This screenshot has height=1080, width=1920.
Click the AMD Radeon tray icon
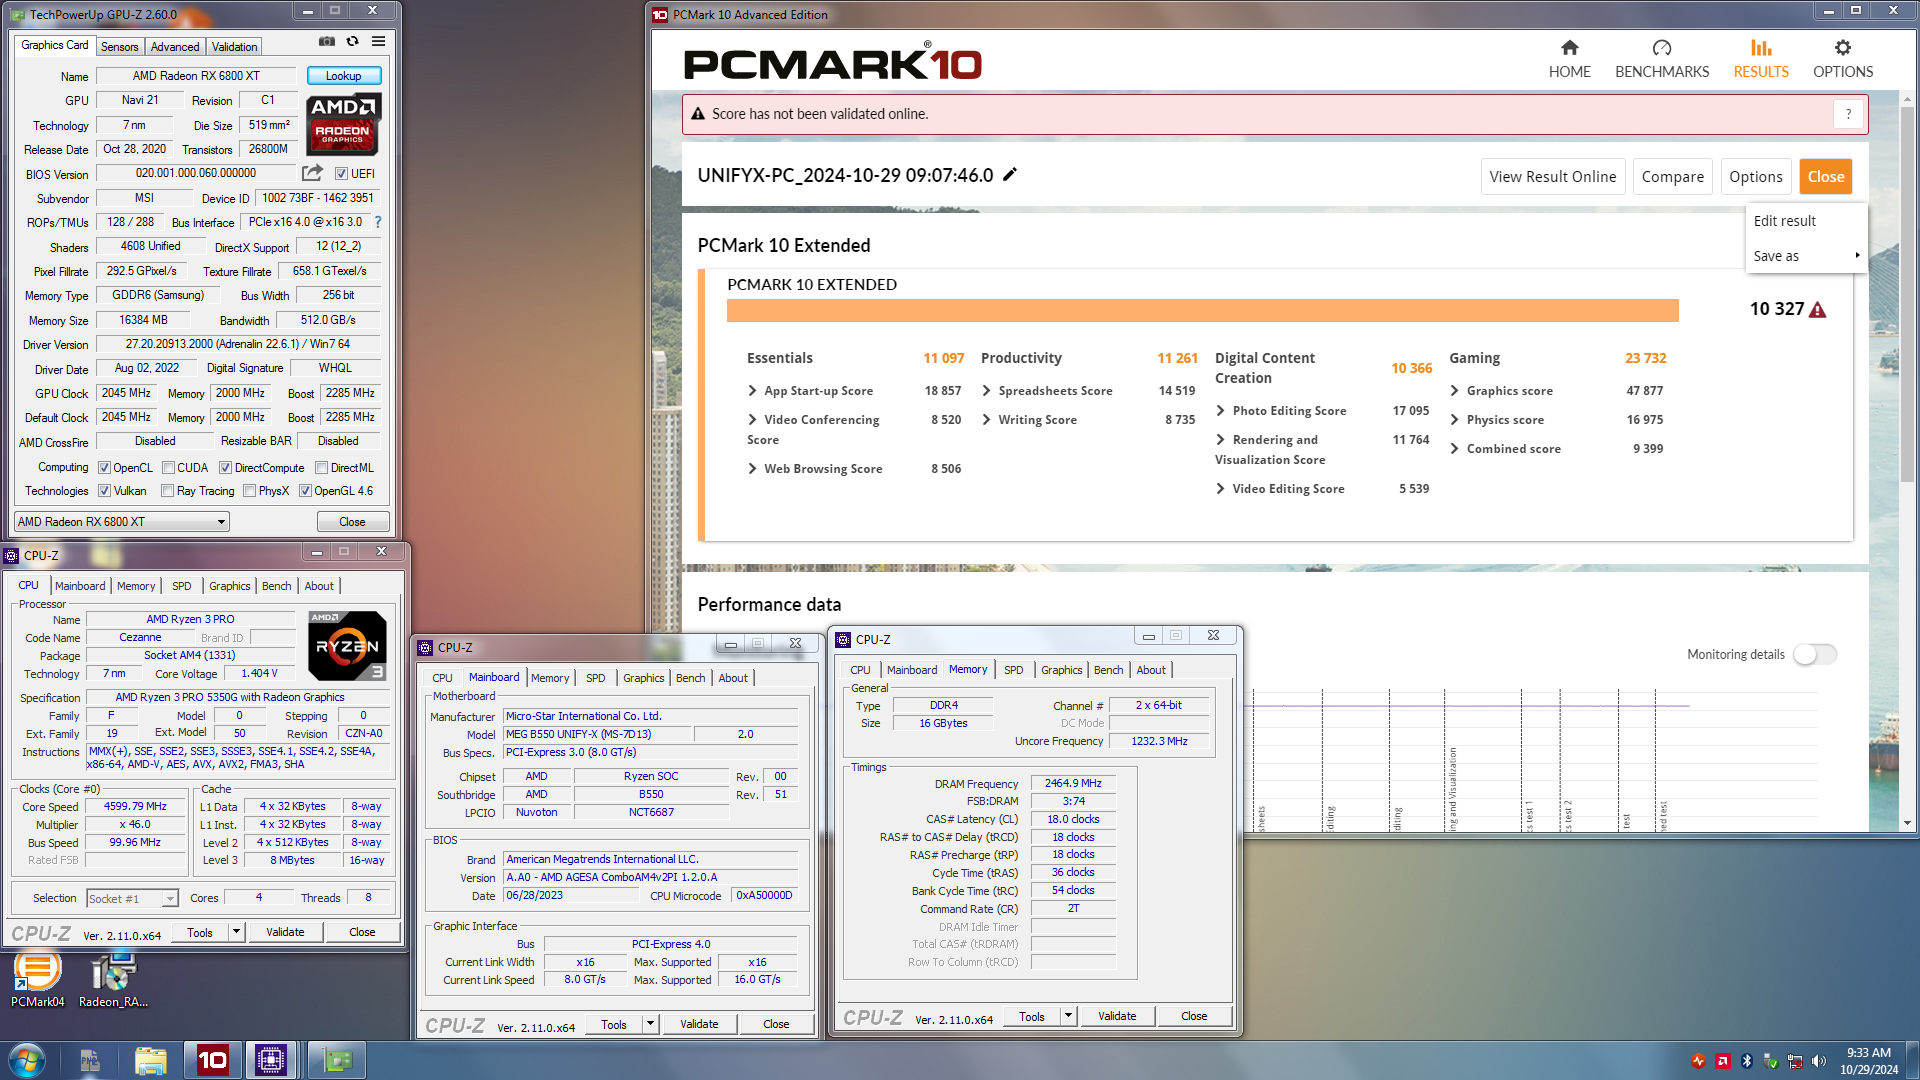1723,1061
